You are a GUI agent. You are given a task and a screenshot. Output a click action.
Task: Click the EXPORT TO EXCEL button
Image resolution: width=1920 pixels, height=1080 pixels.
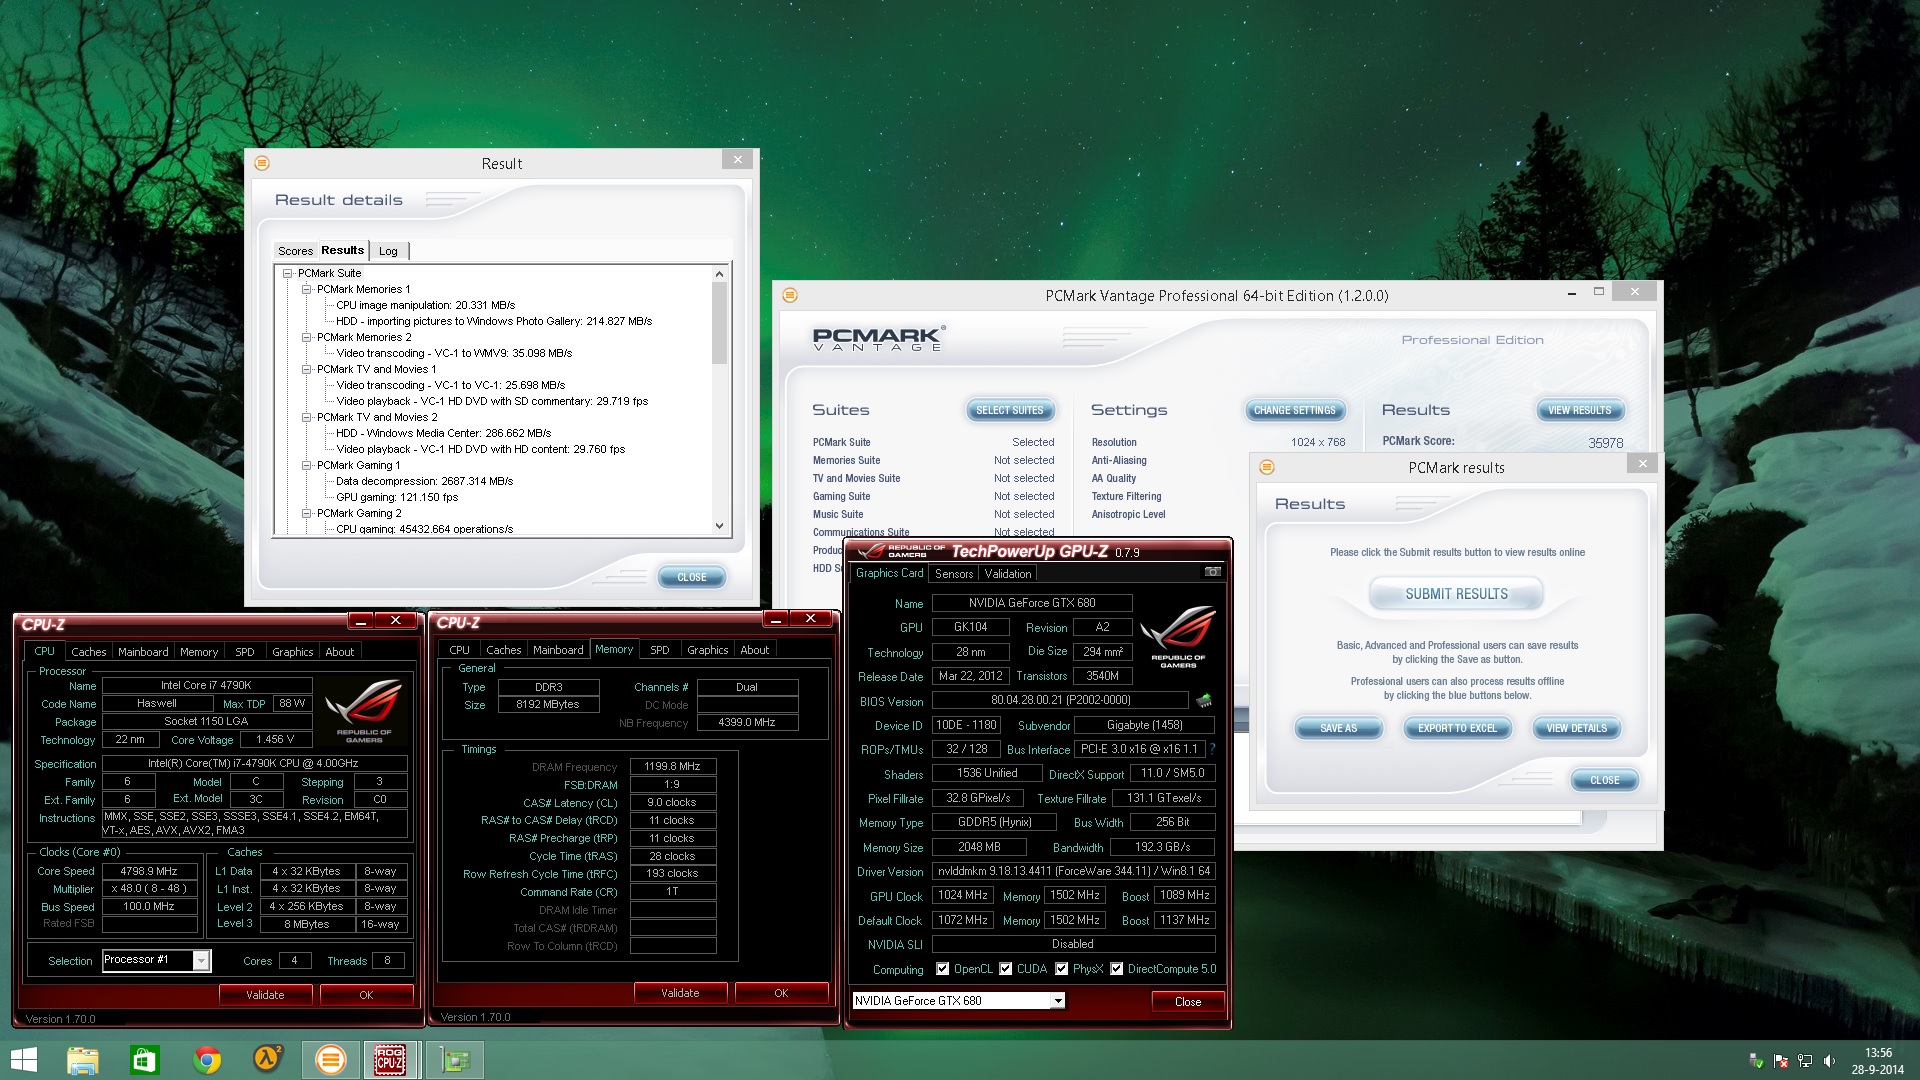click(x=1457, y=728)
